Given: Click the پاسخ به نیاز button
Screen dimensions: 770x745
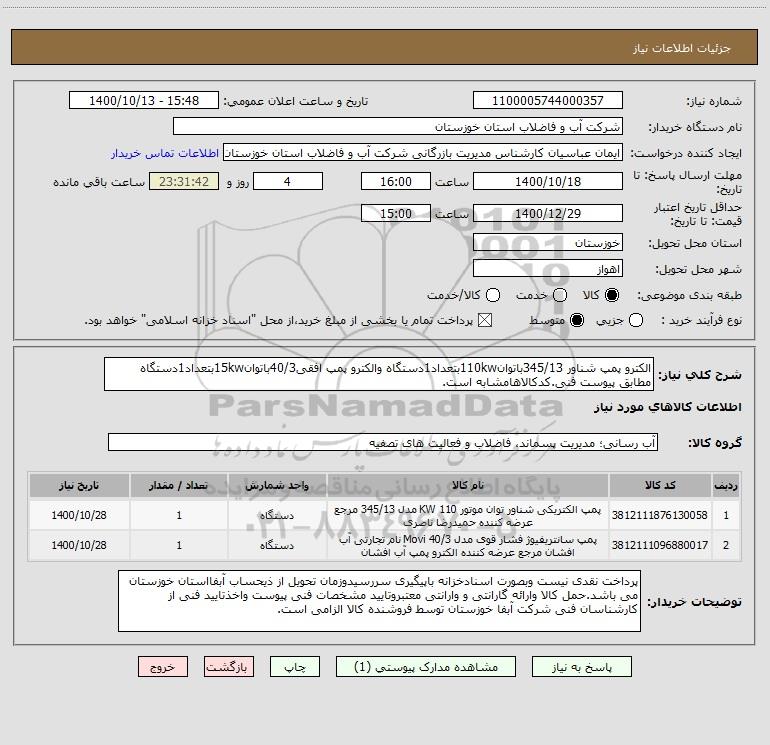Looking at the screenshot, I should 581,667.
